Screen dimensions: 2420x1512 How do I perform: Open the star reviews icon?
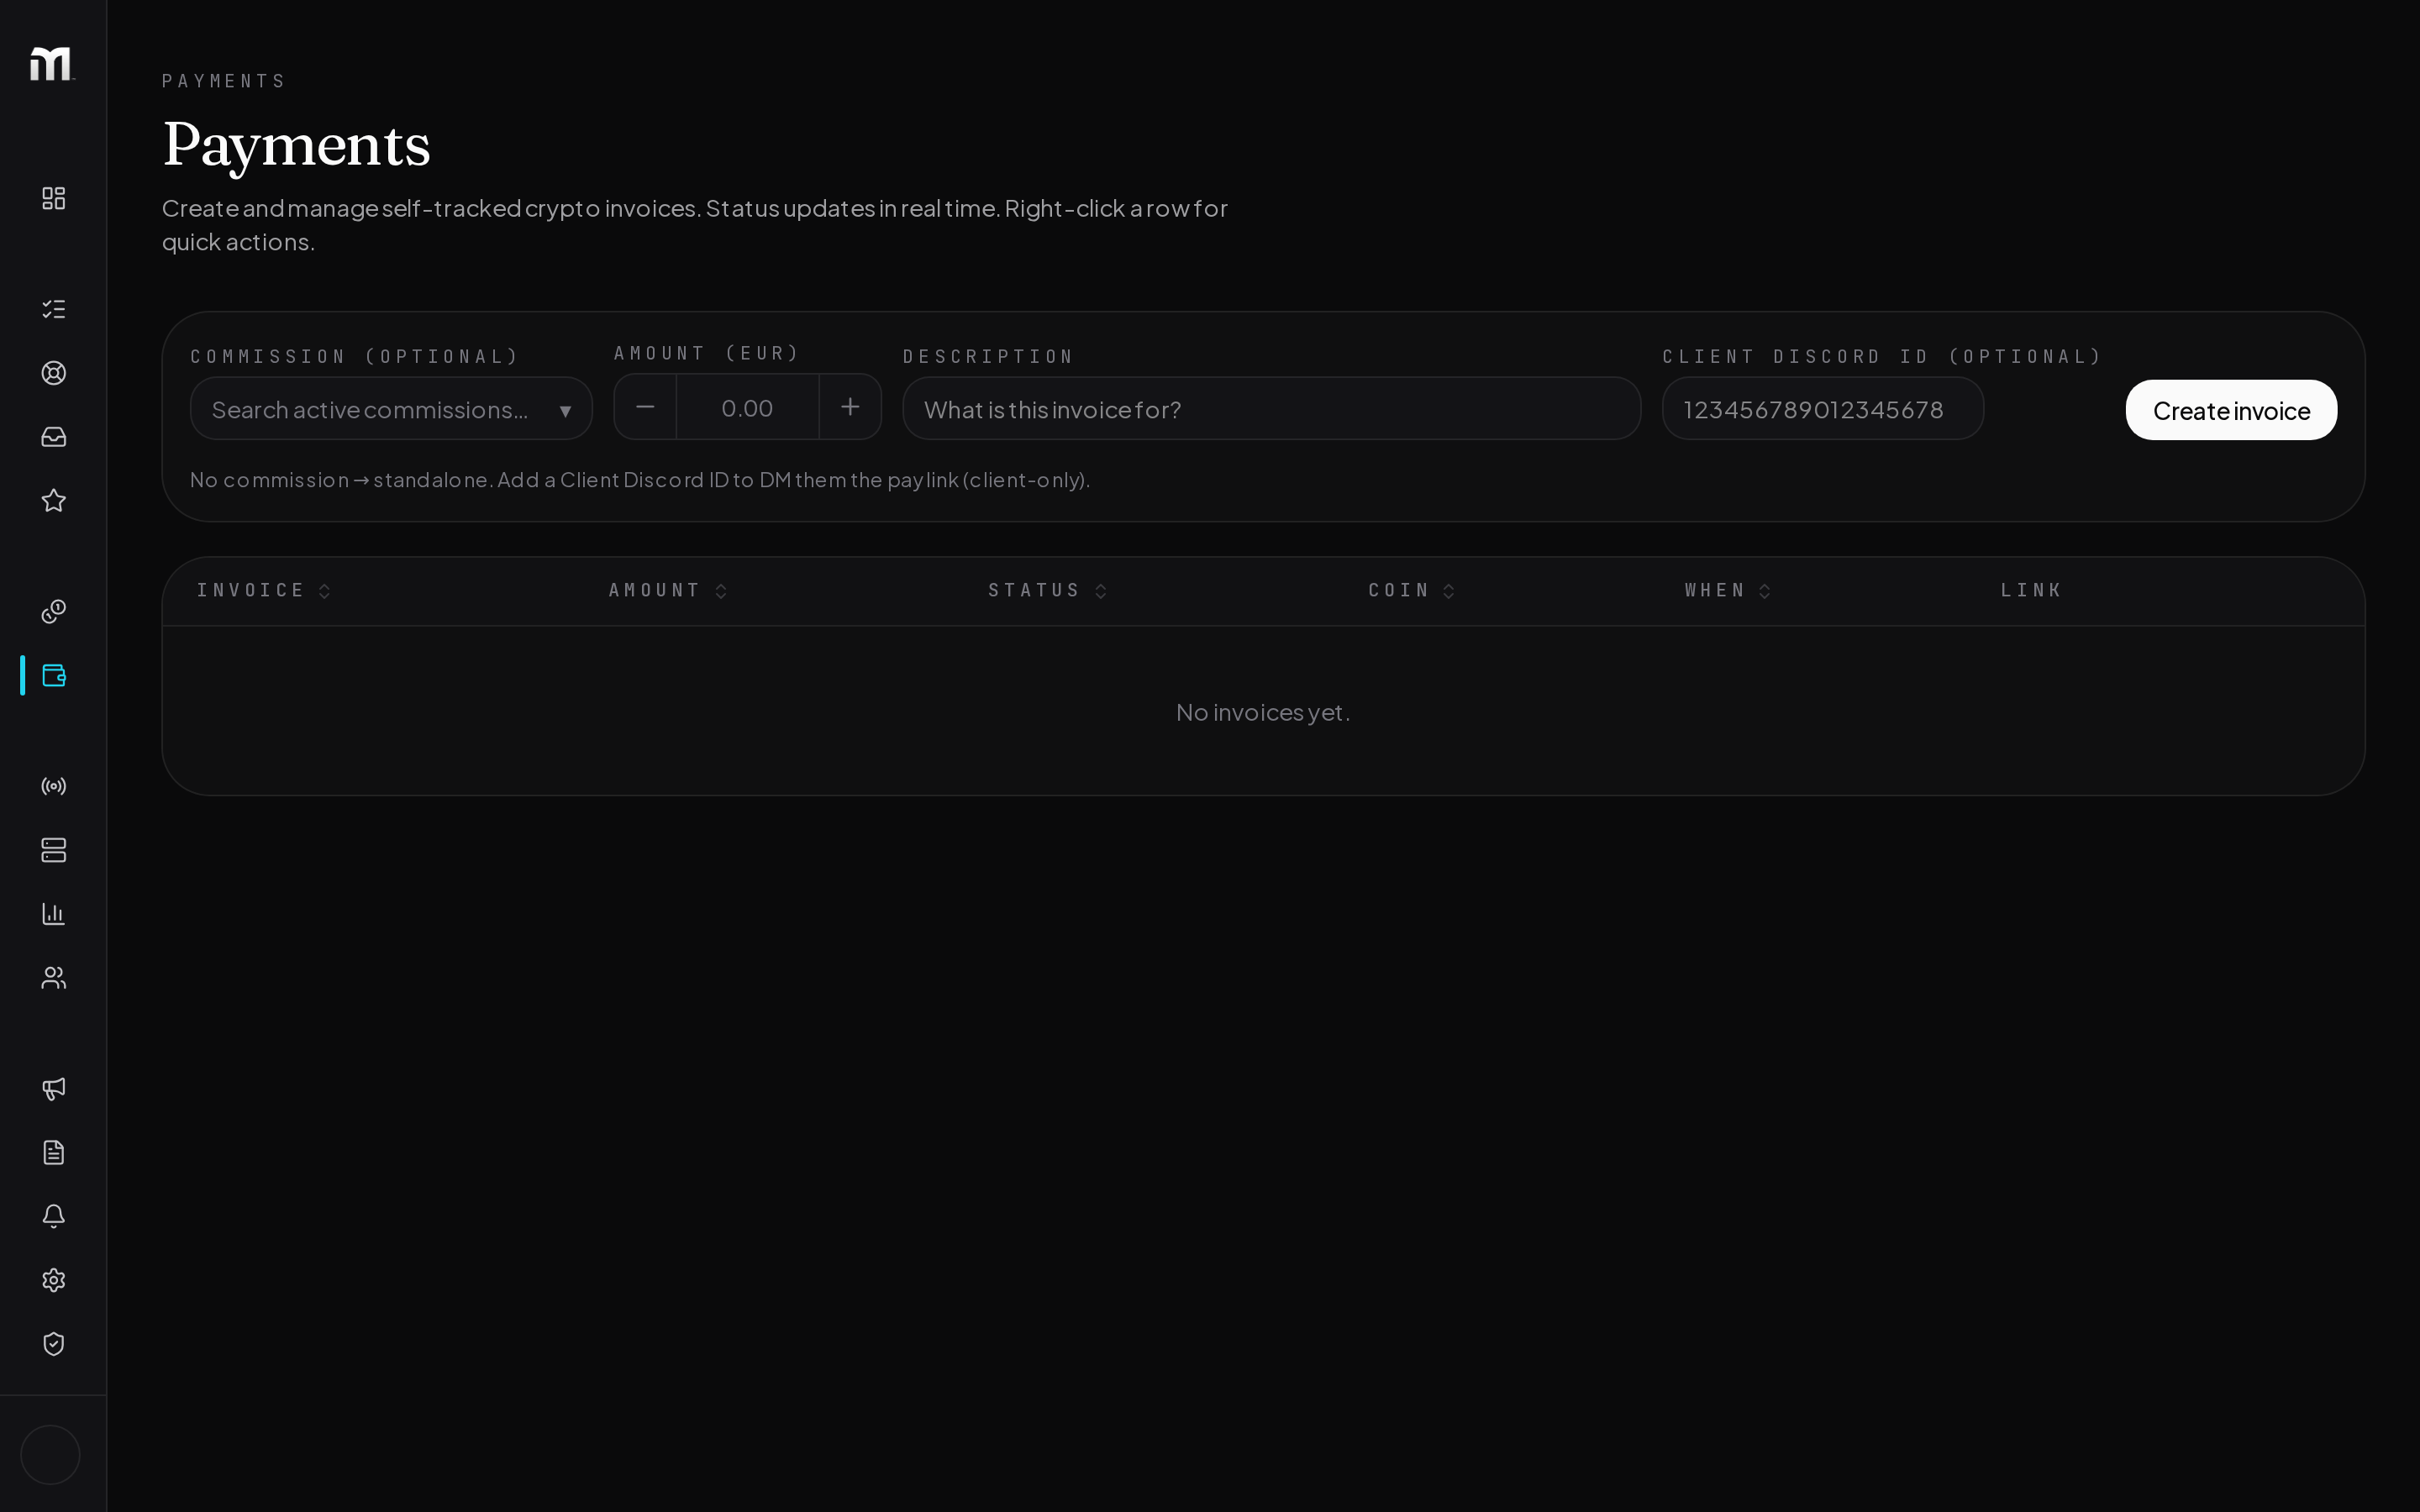click(54, 500)
